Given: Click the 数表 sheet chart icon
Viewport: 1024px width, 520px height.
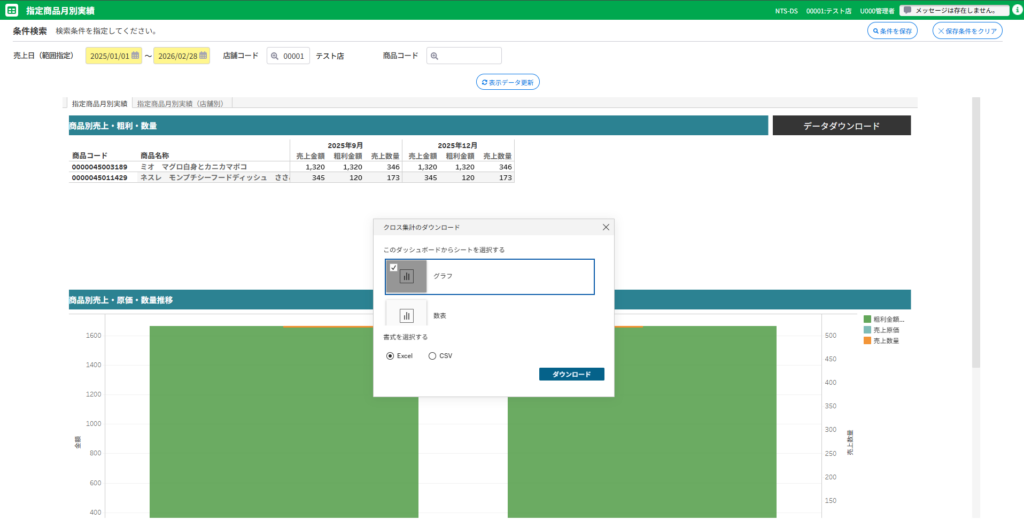Looking at the screenshot, I should click(x=406, y=316).
